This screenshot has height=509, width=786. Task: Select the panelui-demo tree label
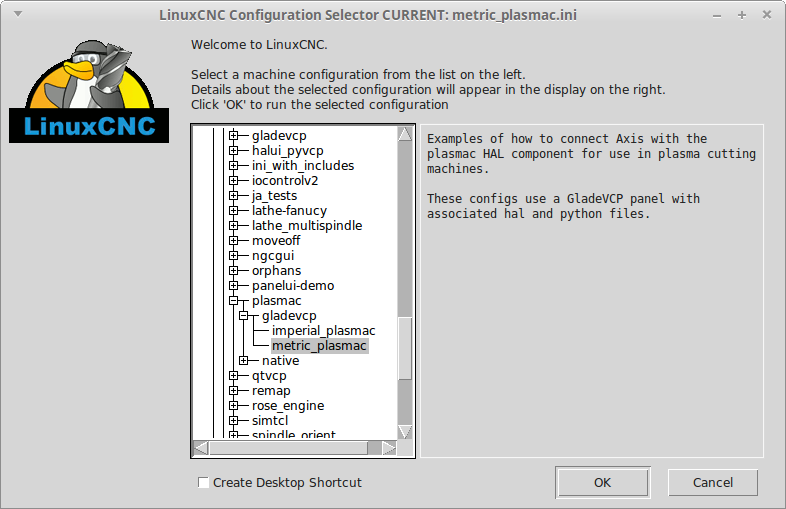click(x=293, y=286)
